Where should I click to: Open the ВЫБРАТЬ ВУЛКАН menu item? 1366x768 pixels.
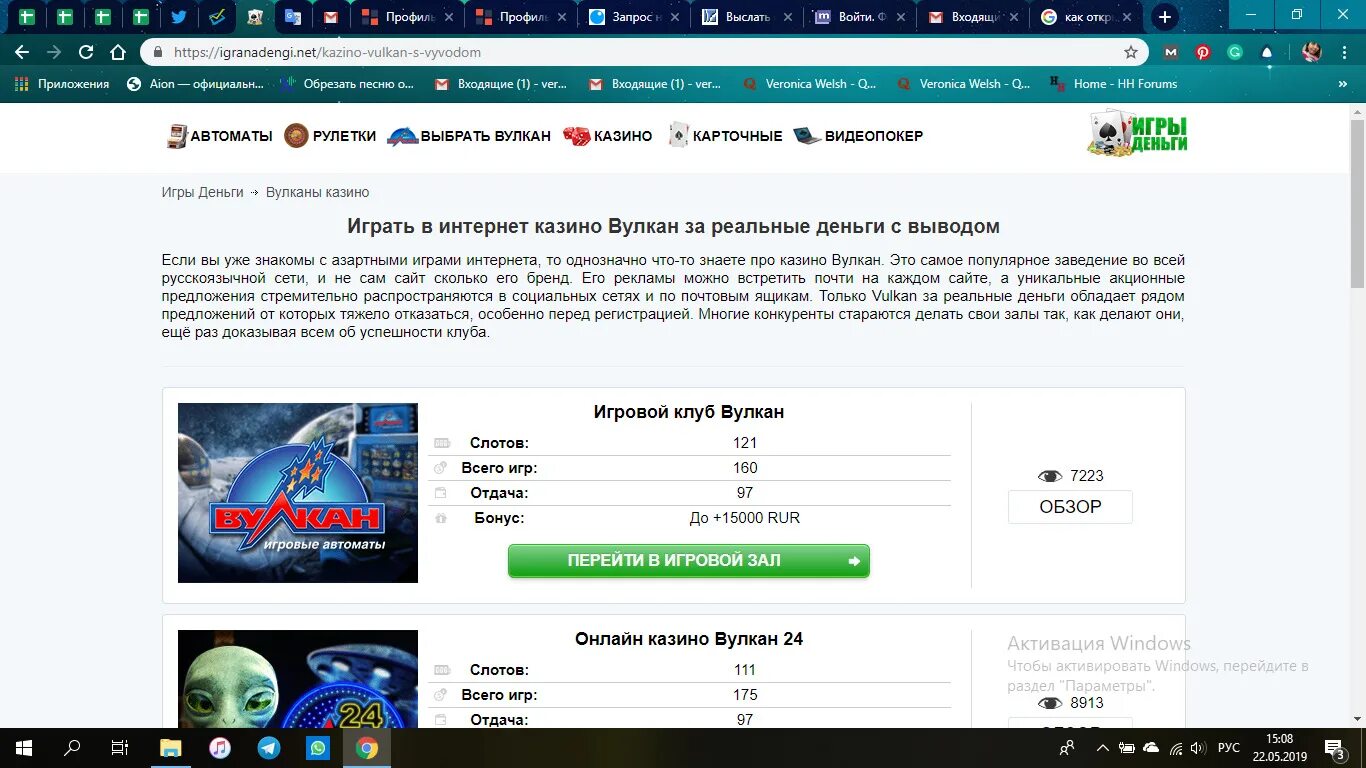point(469,136)
